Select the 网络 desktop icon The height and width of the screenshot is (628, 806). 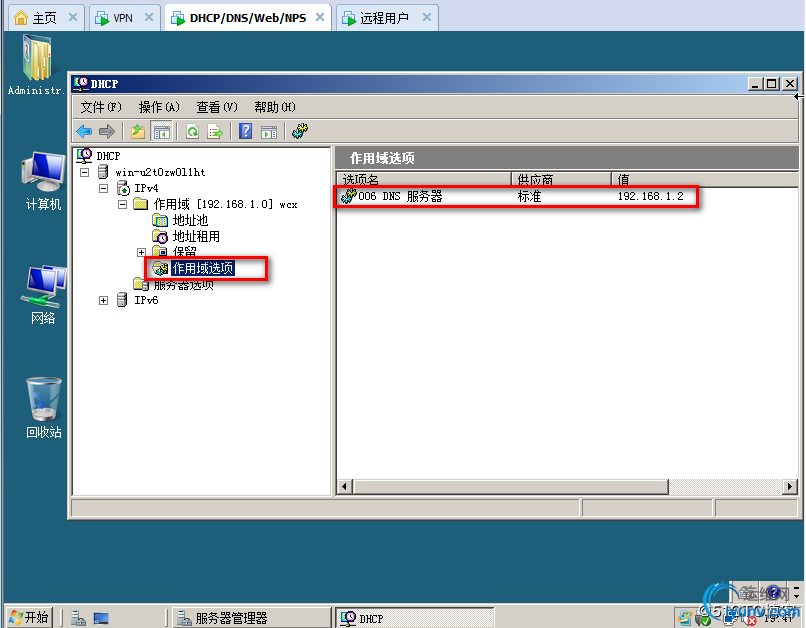pos(43,295)
